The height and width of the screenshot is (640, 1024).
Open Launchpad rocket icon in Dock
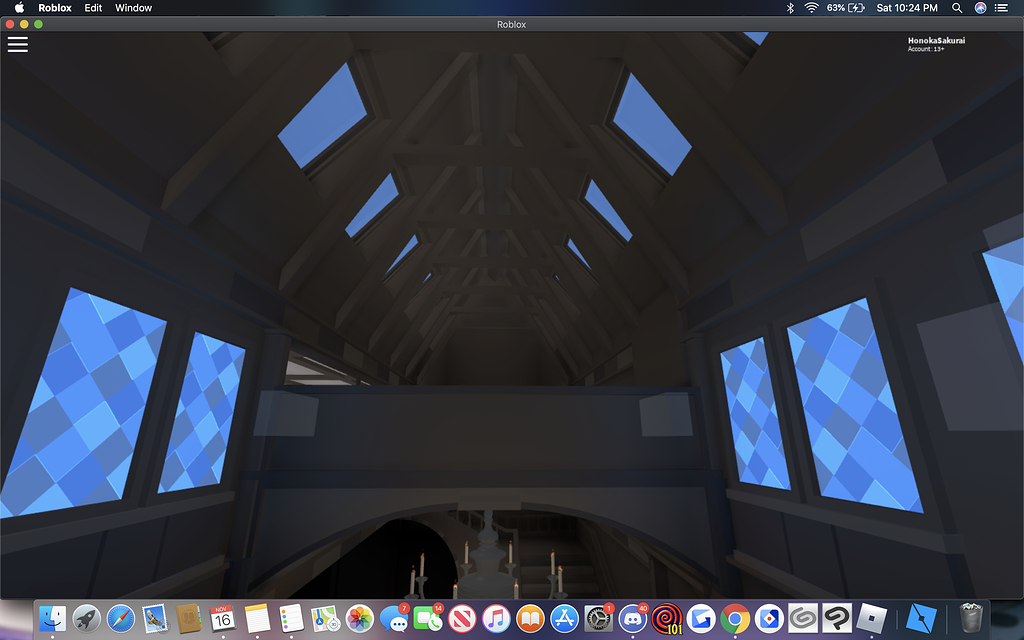(86, 618)
